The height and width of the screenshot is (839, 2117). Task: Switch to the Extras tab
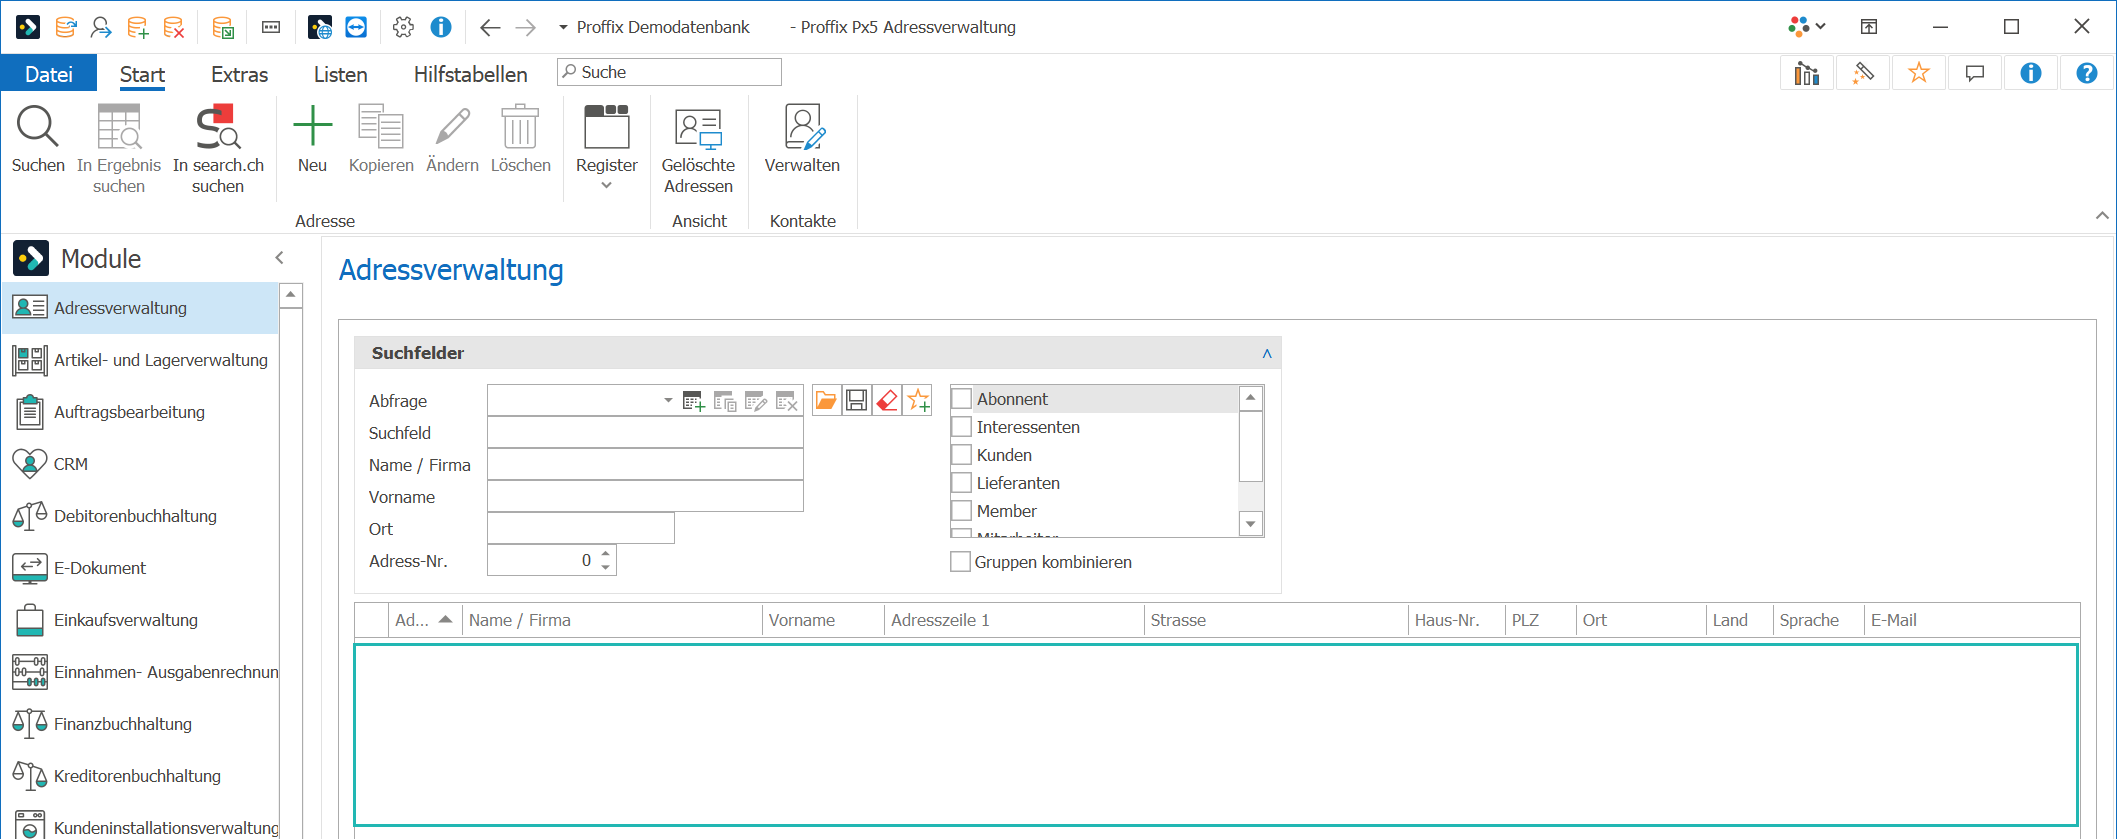239,74
